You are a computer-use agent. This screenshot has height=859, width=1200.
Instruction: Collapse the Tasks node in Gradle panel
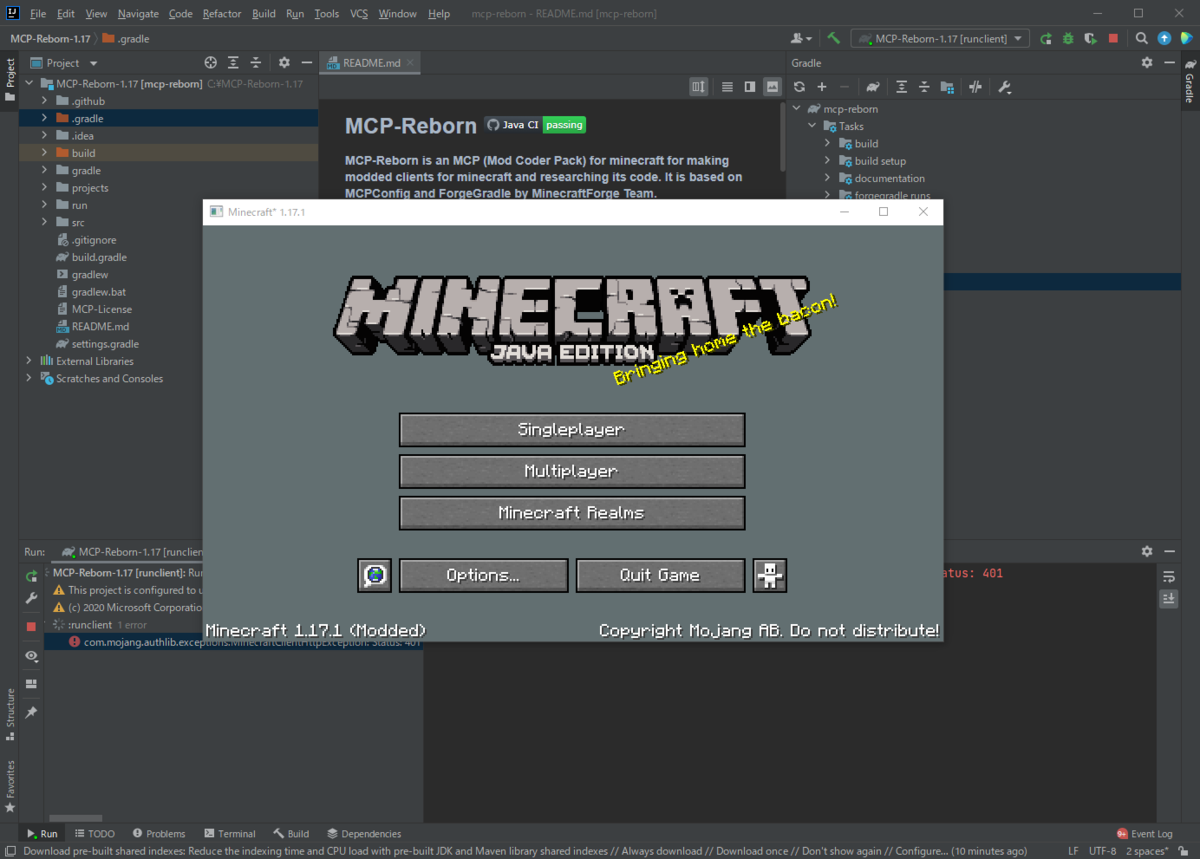812,126
